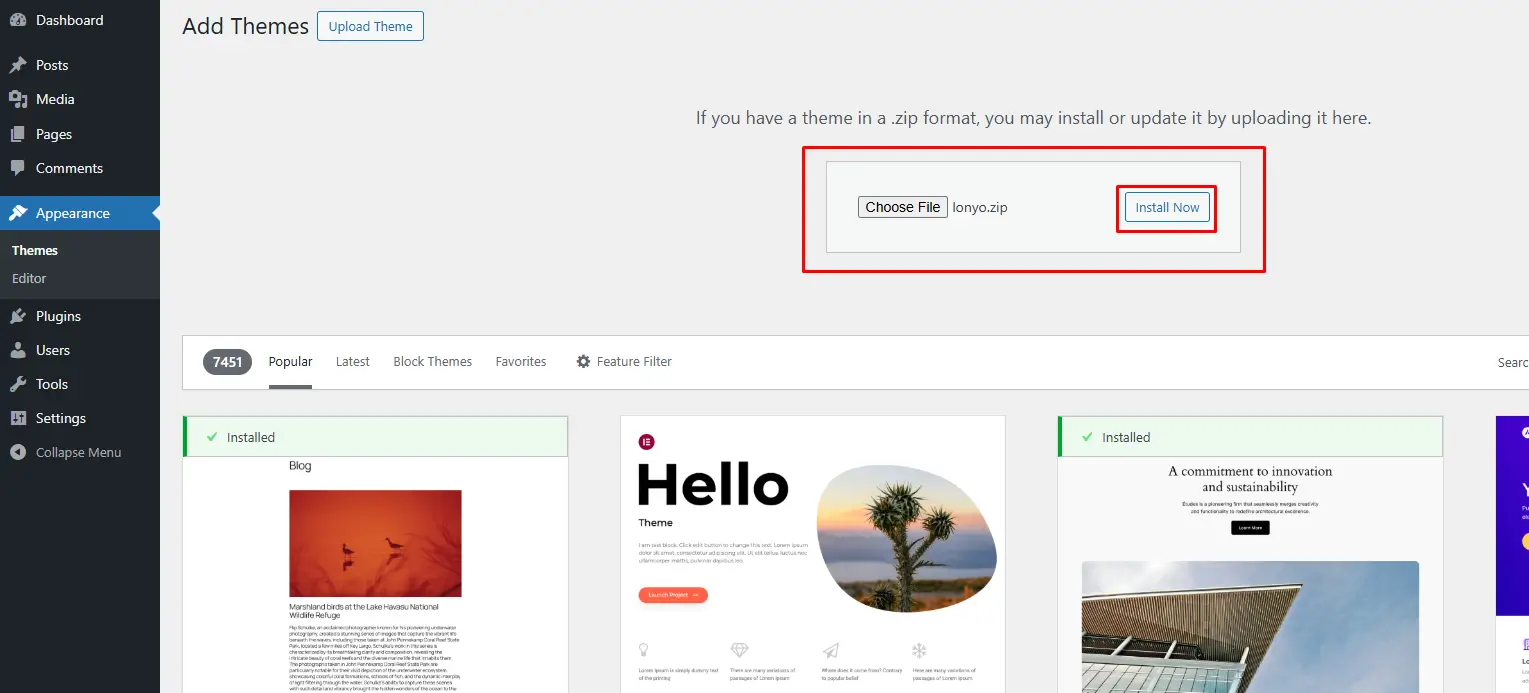The height and width of the screenshot is (693, 1529).
Task: Collapse the admin sidebar menu
Action: (x=80, y=452)
